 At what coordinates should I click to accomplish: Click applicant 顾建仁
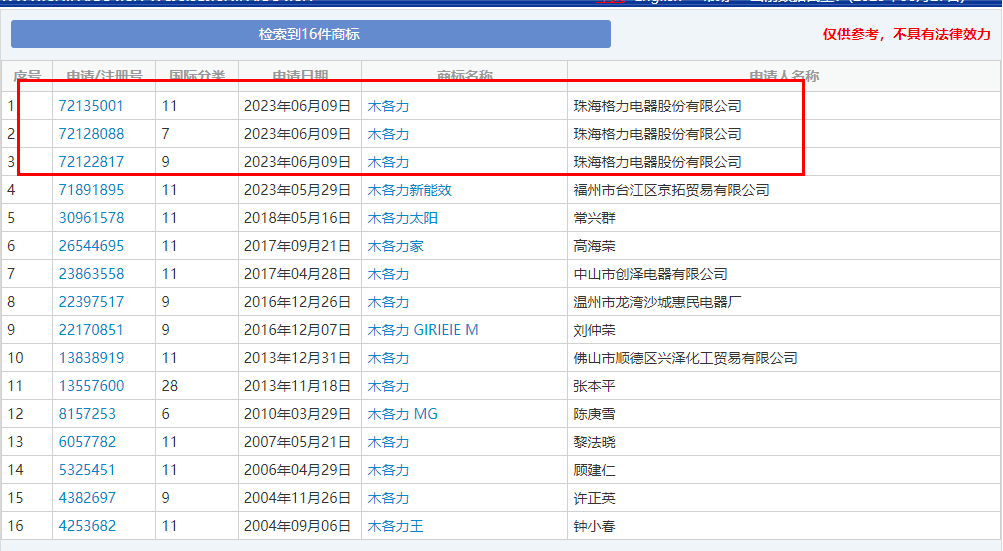tap(595, 470)
